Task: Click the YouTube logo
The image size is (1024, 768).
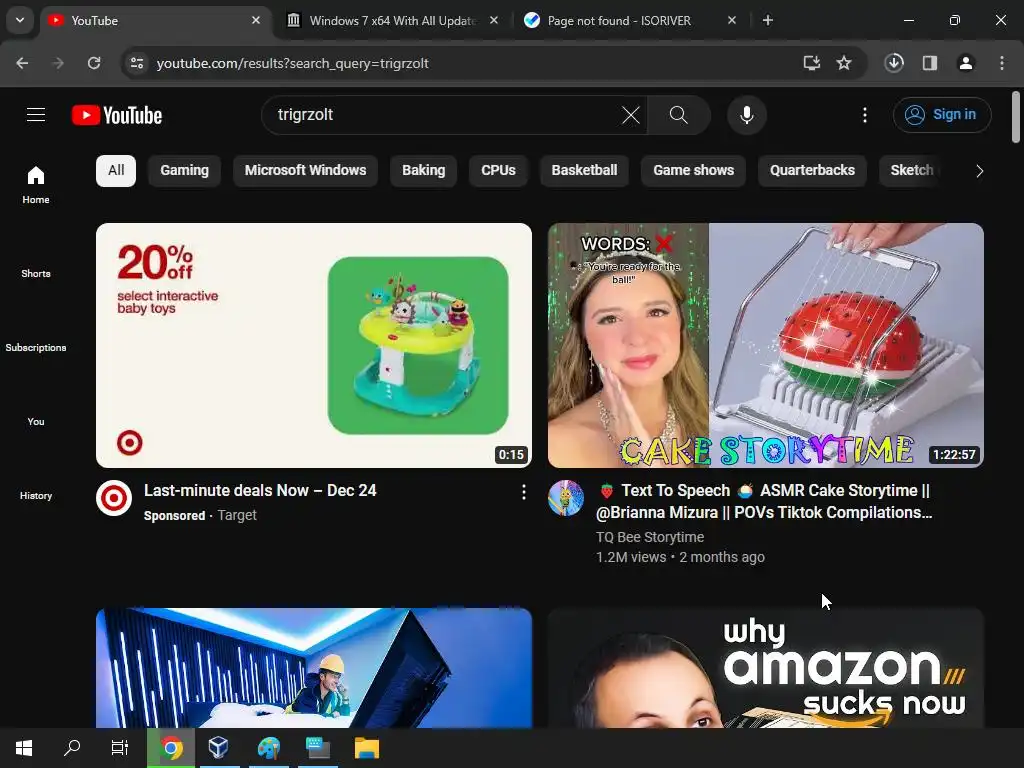Action: [x=117, y=116]
